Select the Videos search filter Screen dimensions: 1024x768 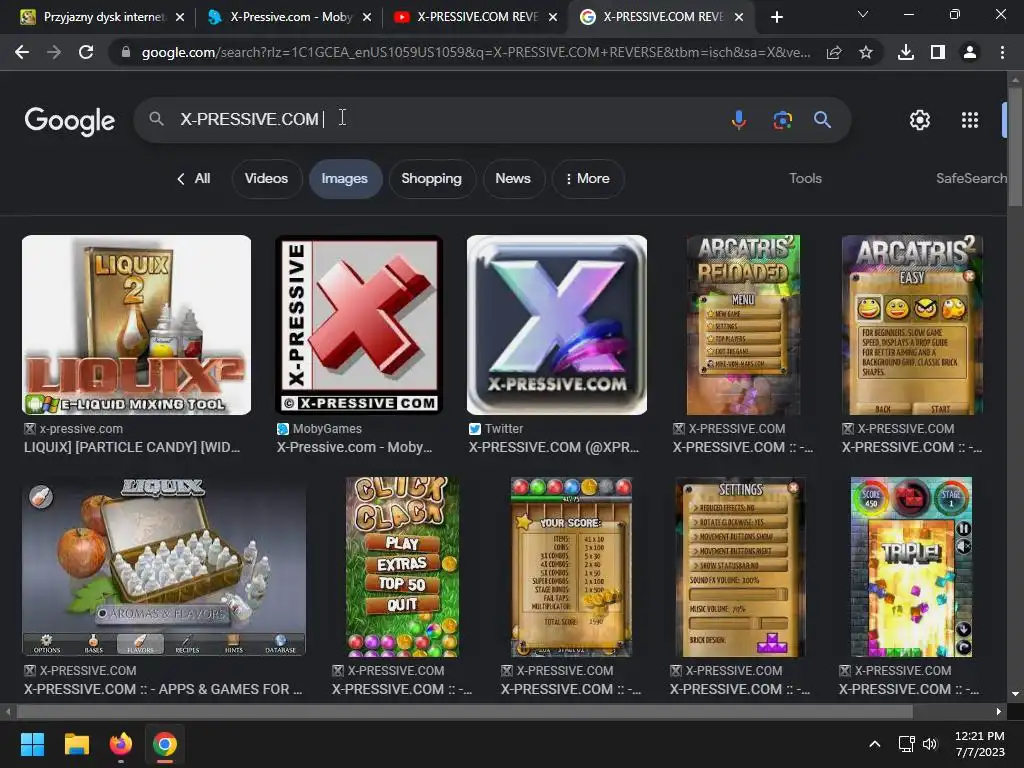point(266,178)
